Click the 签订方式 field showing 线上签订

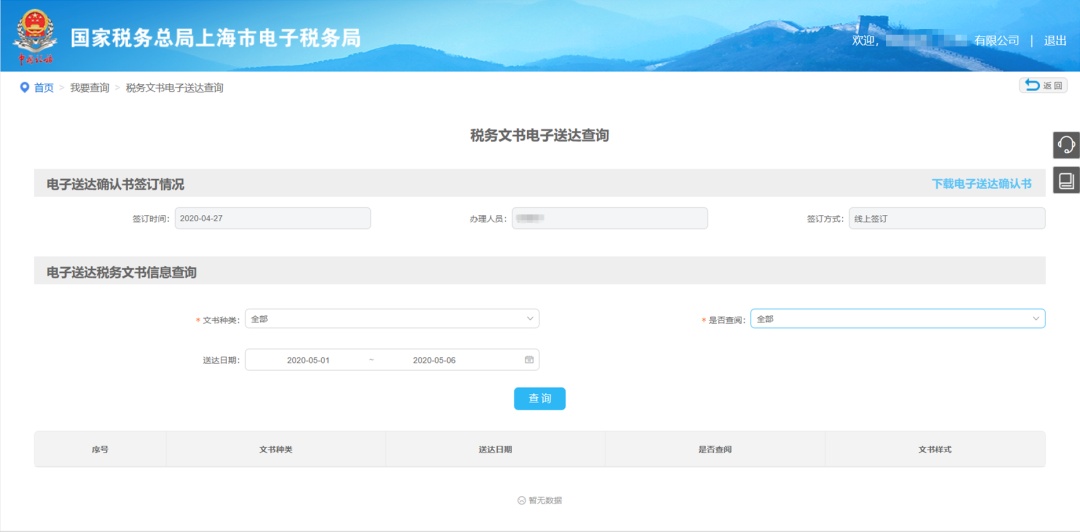click(x=947, y=218)
